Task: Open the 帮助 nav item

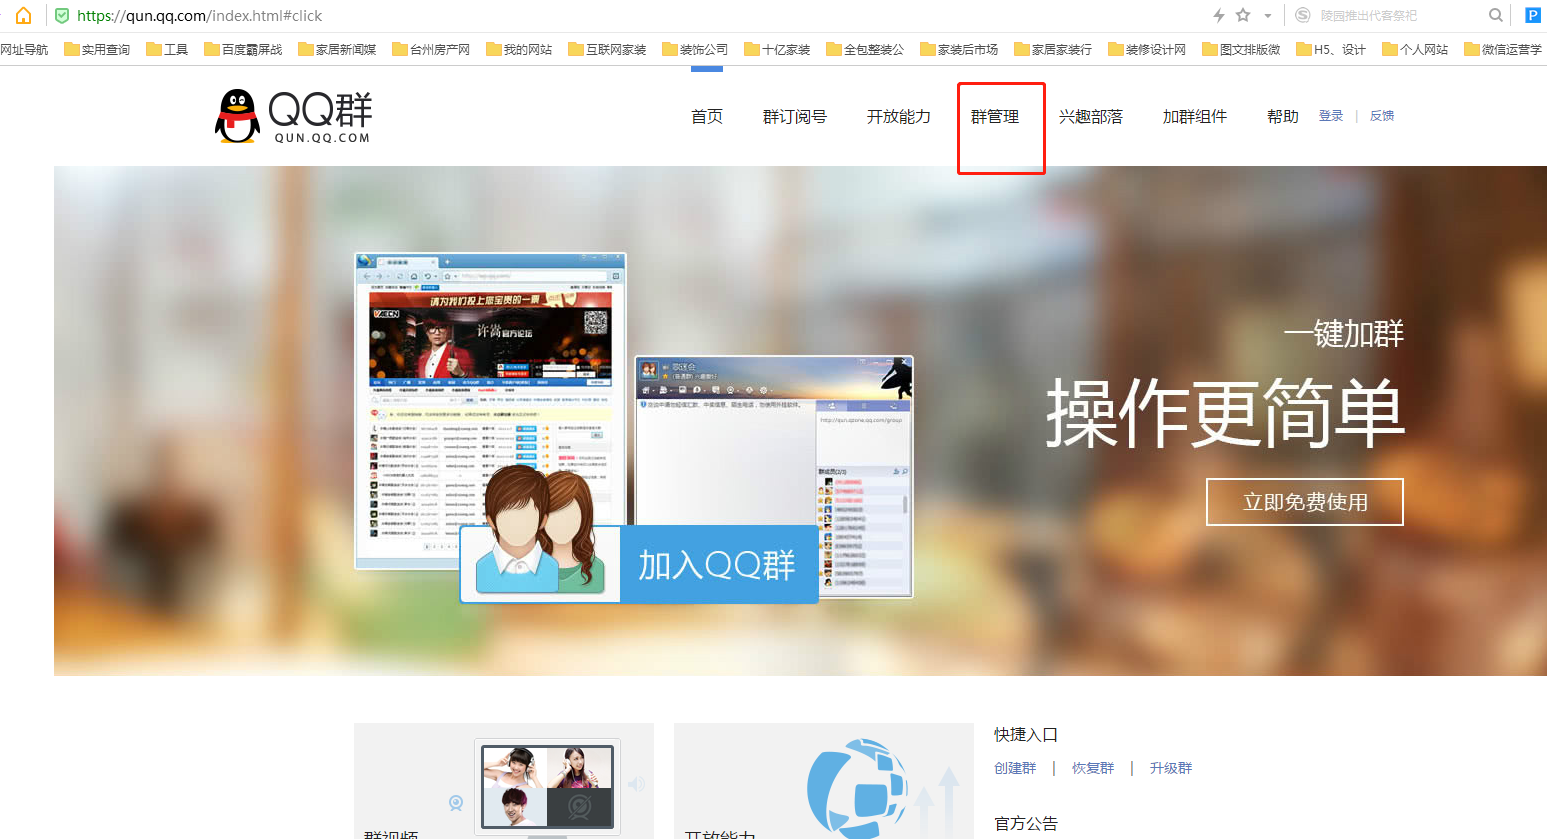Action: pyautogui.click(x=1283, y=117)
